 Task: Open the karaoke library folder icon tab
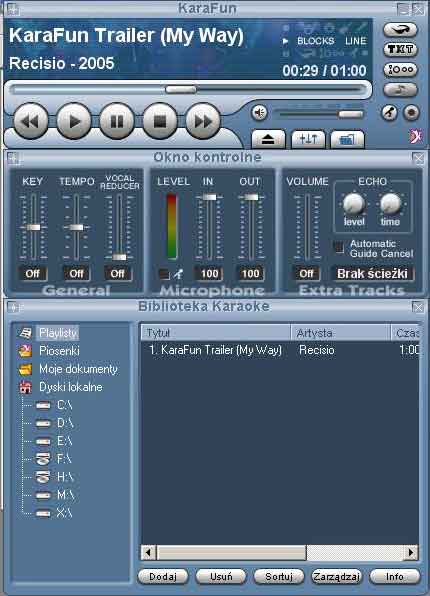click(347, 139)
